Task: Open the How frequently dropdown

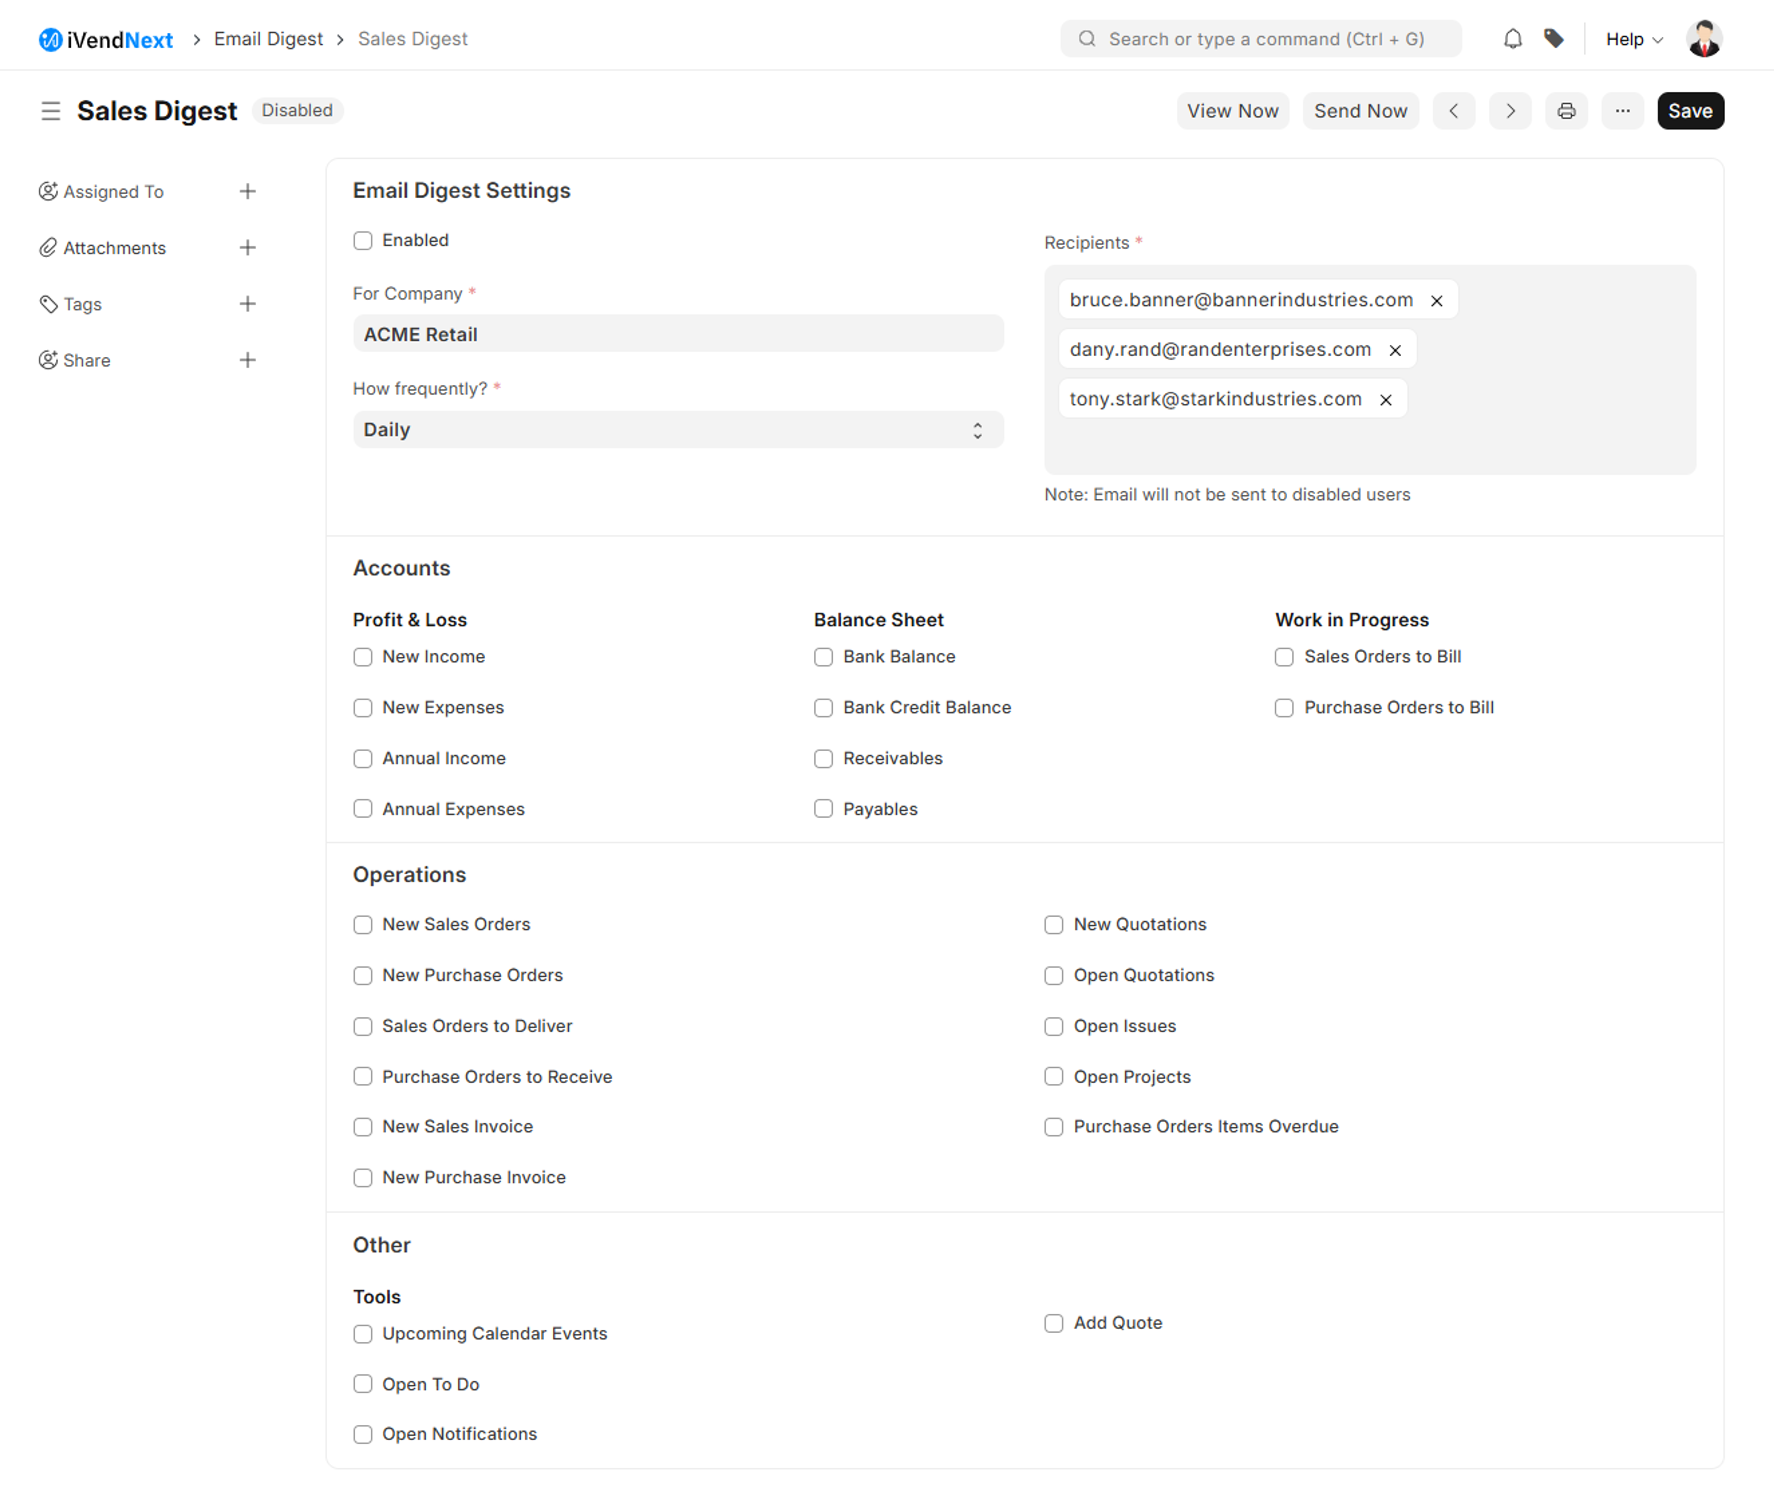Action: [x=677, y=430]
